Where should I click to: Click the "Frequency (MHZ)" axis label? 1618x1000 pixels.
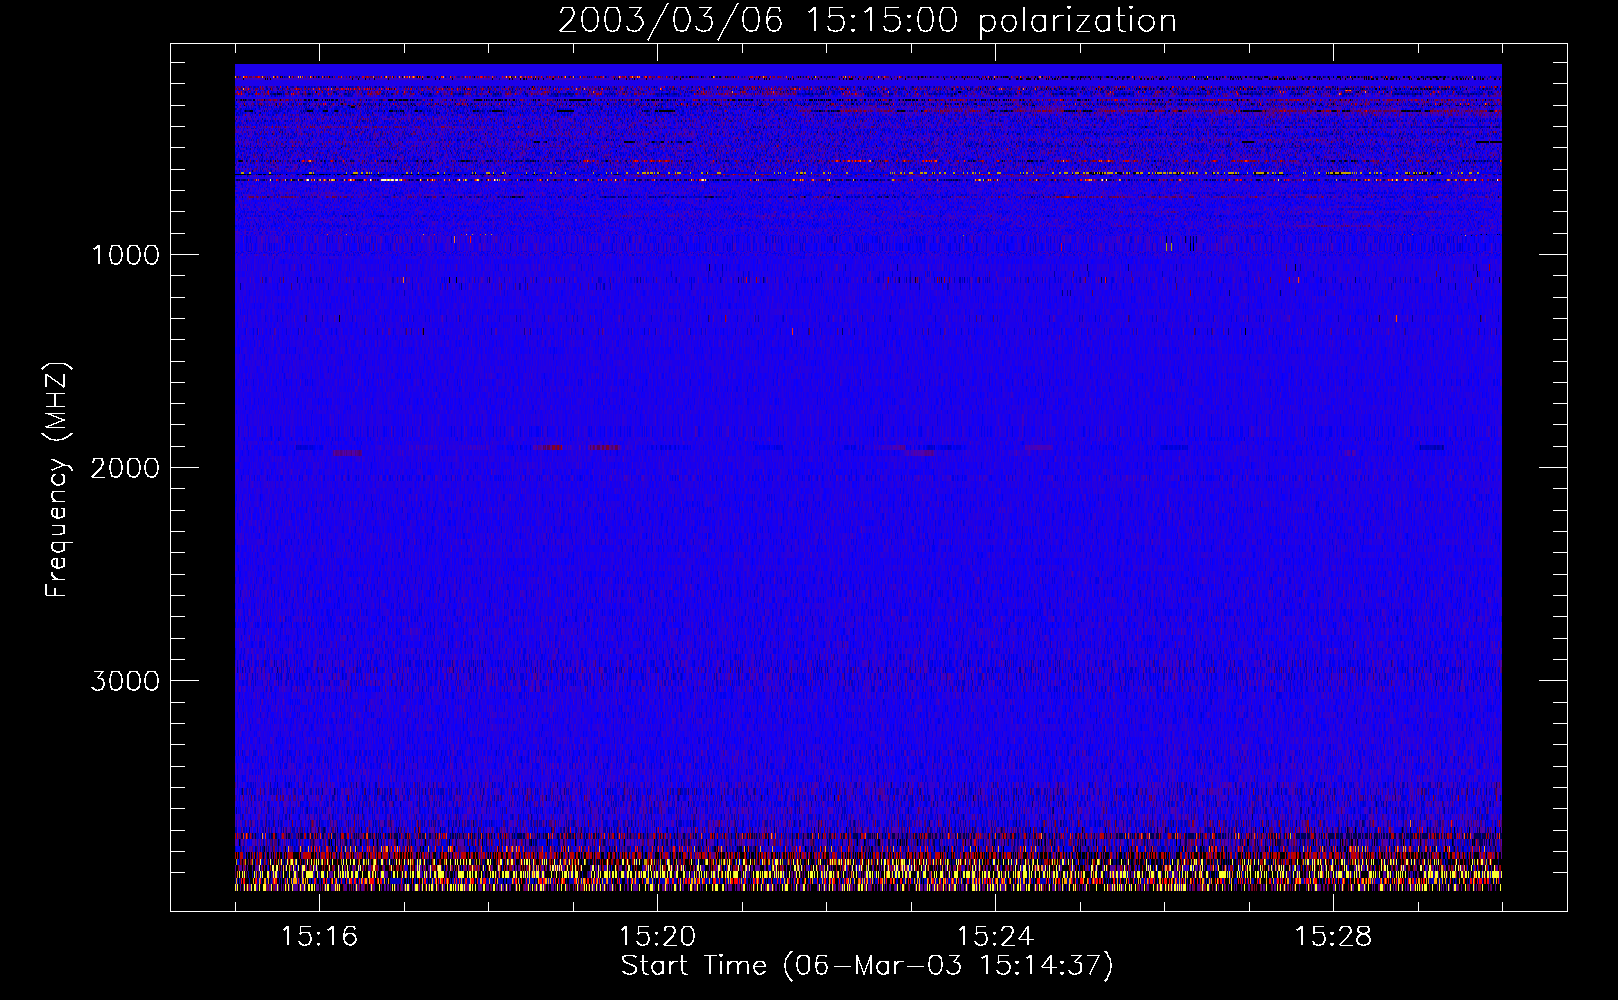click(x=57, y=480)
